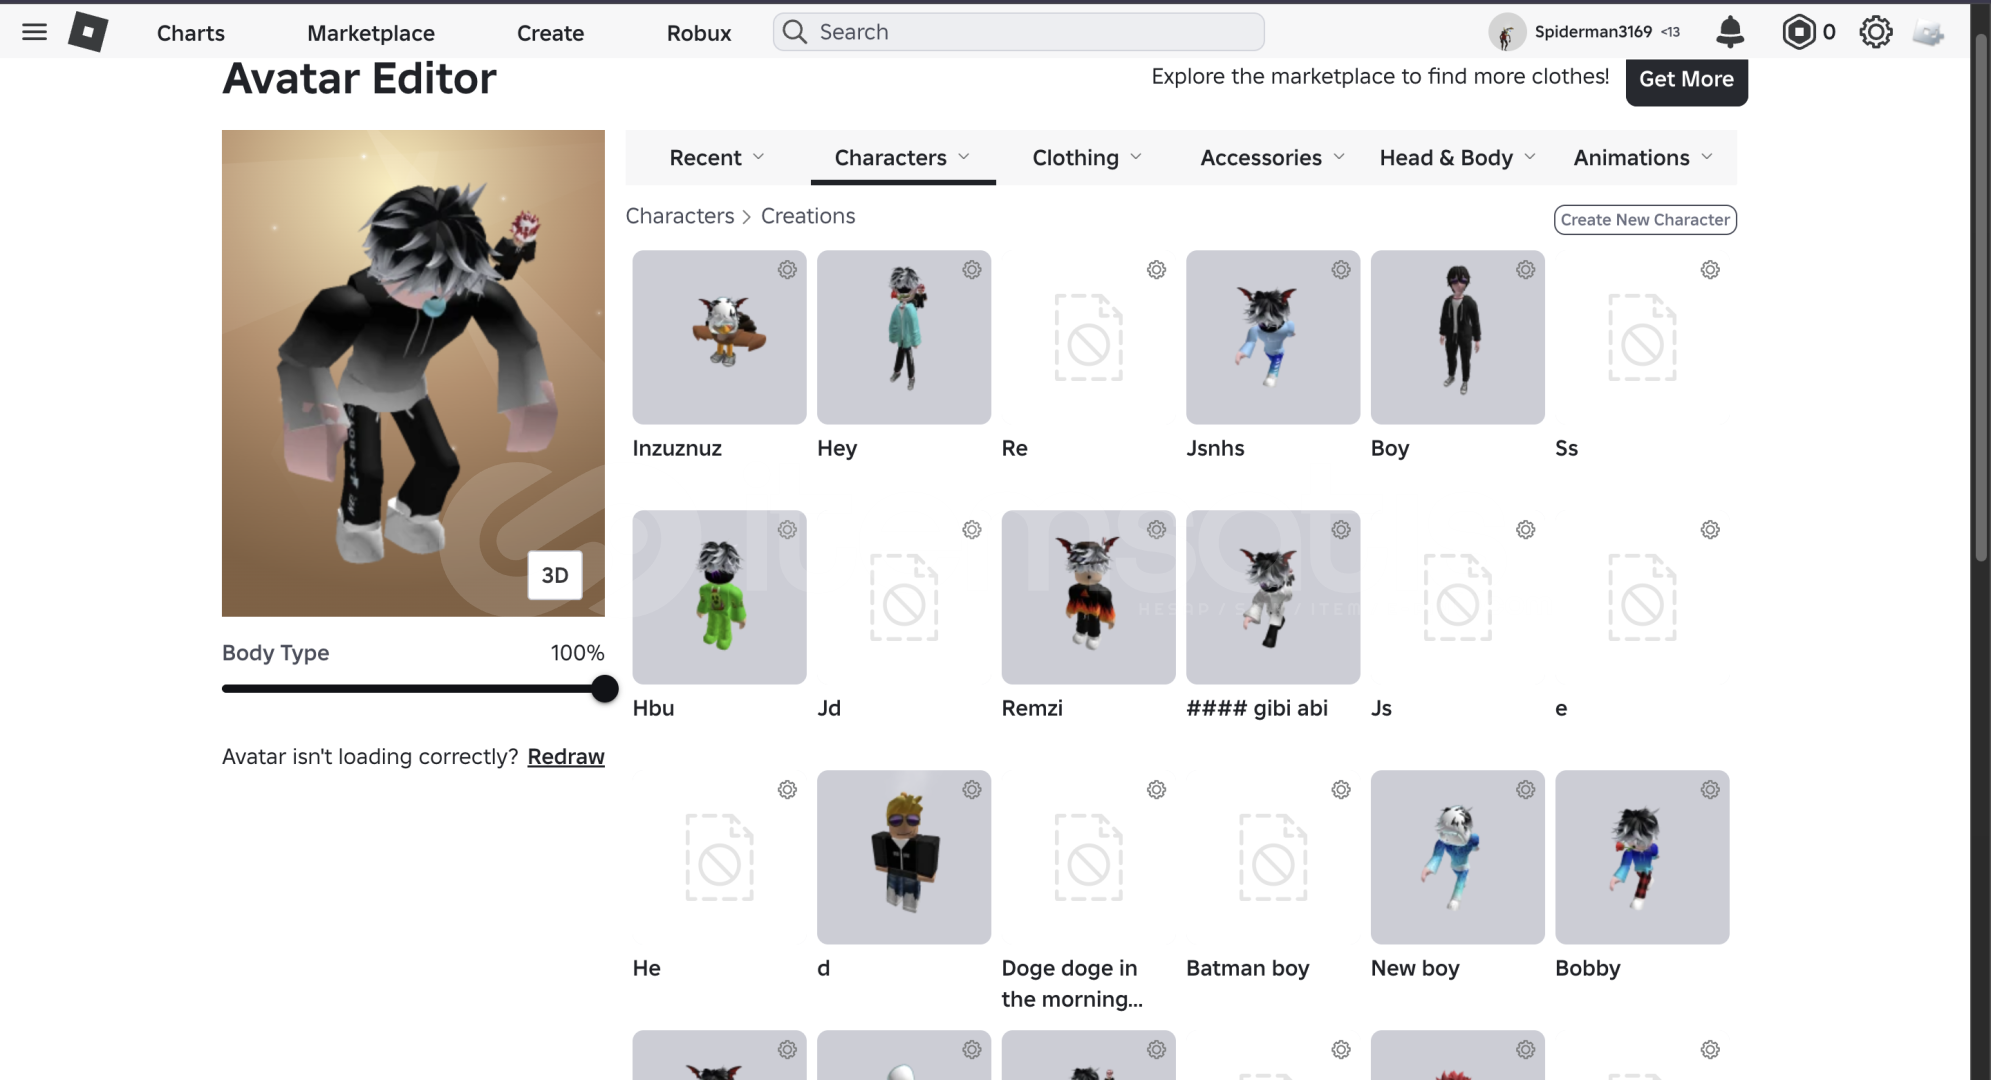Open settings gear for Bobby character

coord(1711,790)
